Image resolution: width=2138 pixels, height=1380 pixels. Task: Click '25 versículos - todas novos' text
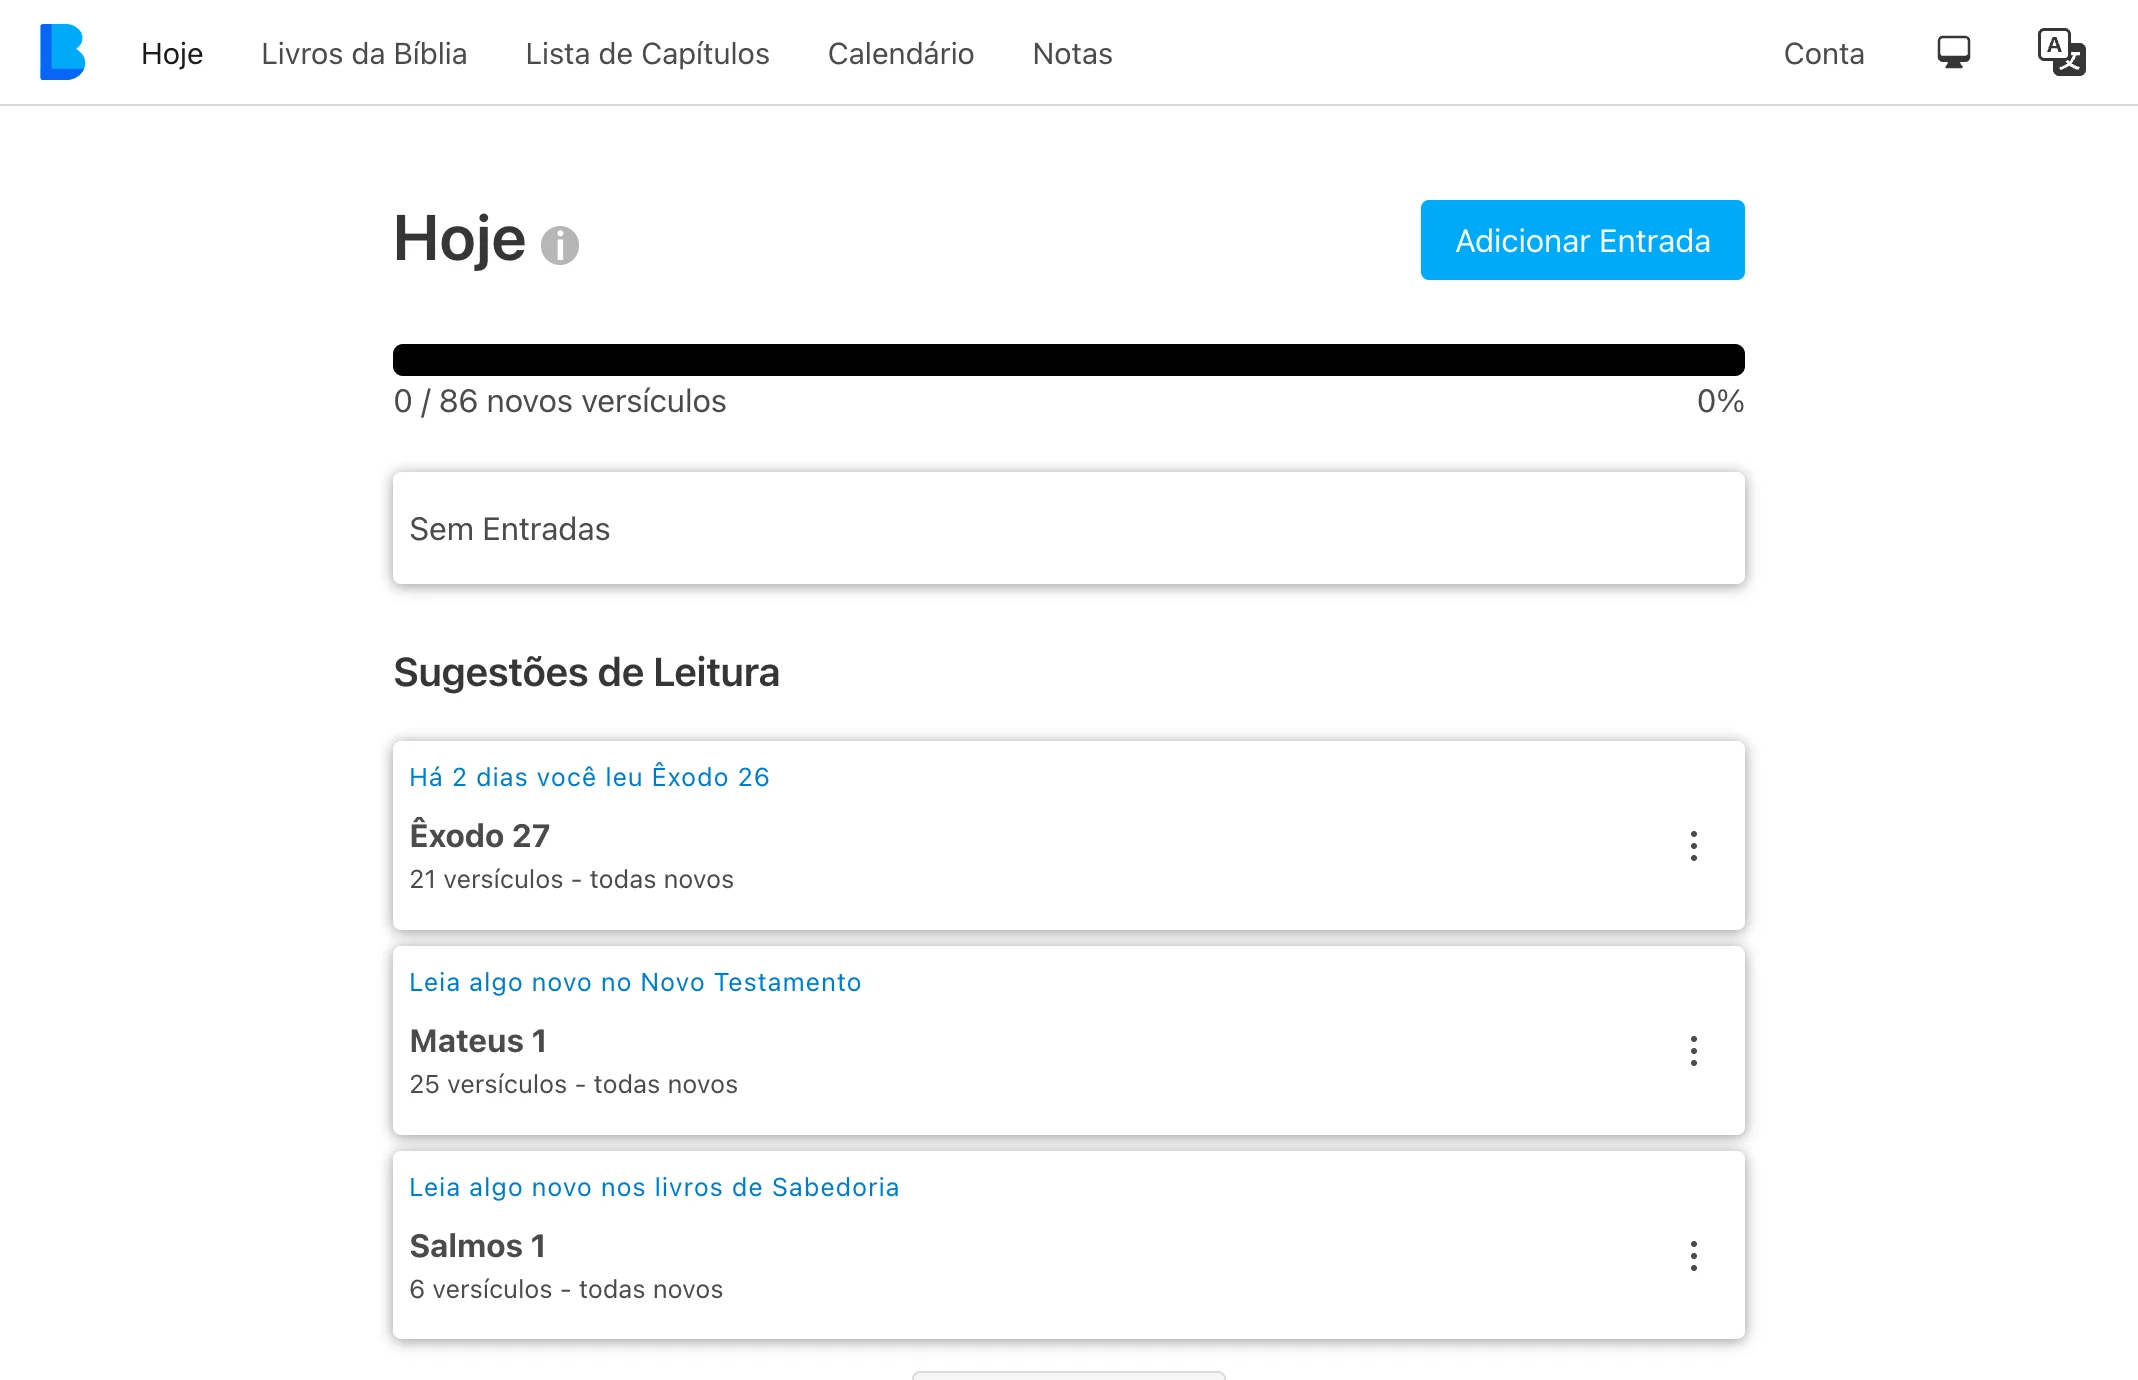pos(573,1084)
